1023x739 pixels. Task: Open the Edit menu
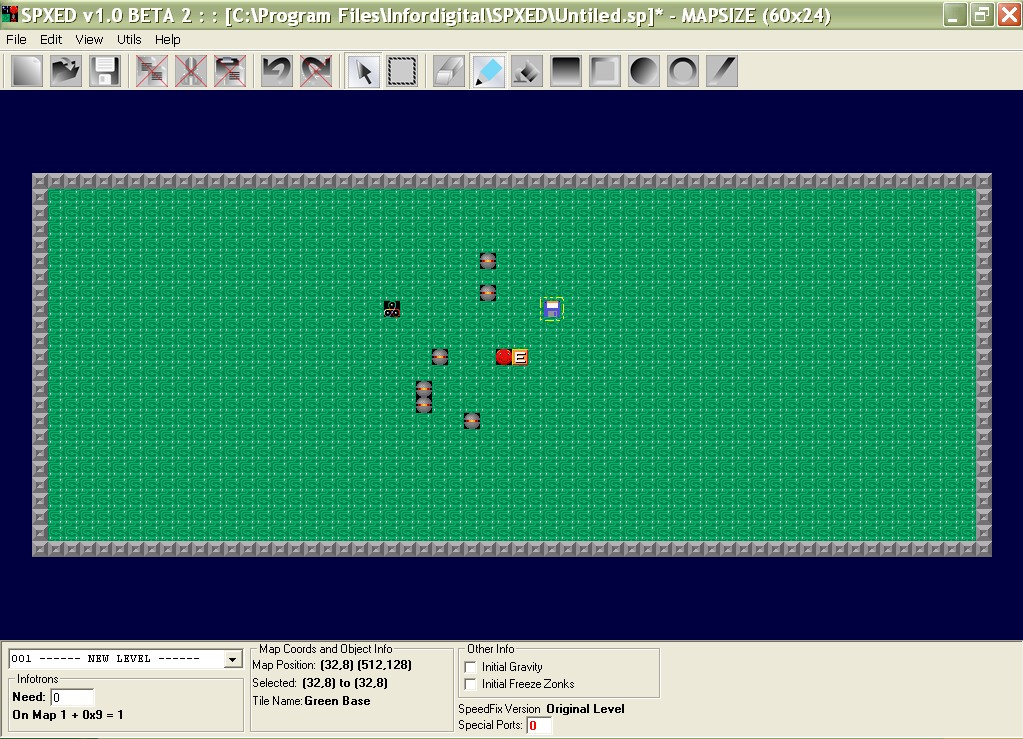[51, 40]
